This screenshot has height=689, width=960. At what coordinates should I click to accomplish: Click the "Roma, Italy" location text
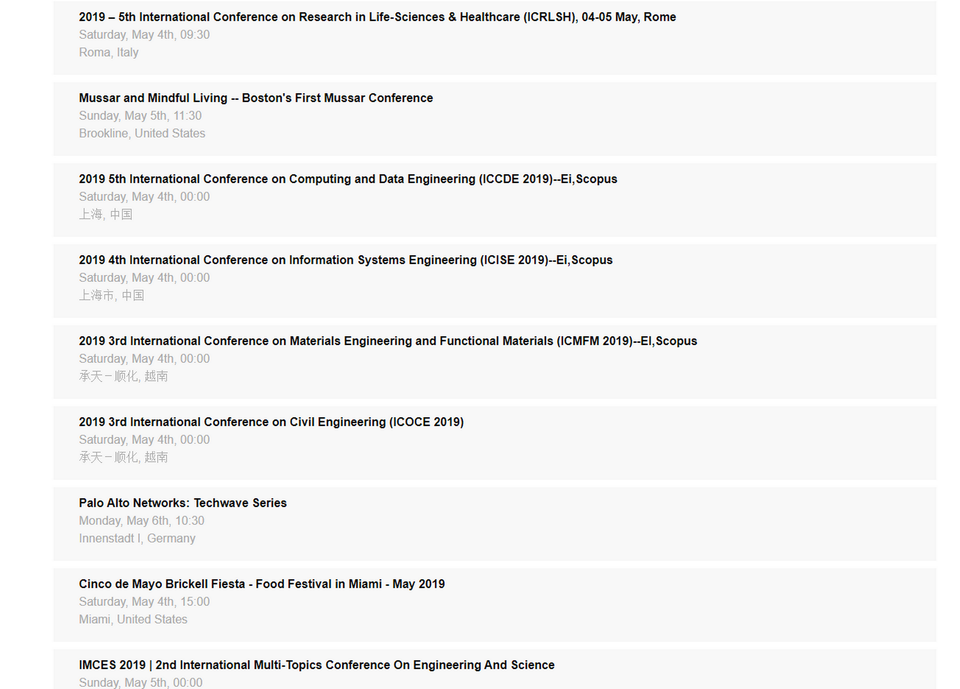(x=109, y=52)
